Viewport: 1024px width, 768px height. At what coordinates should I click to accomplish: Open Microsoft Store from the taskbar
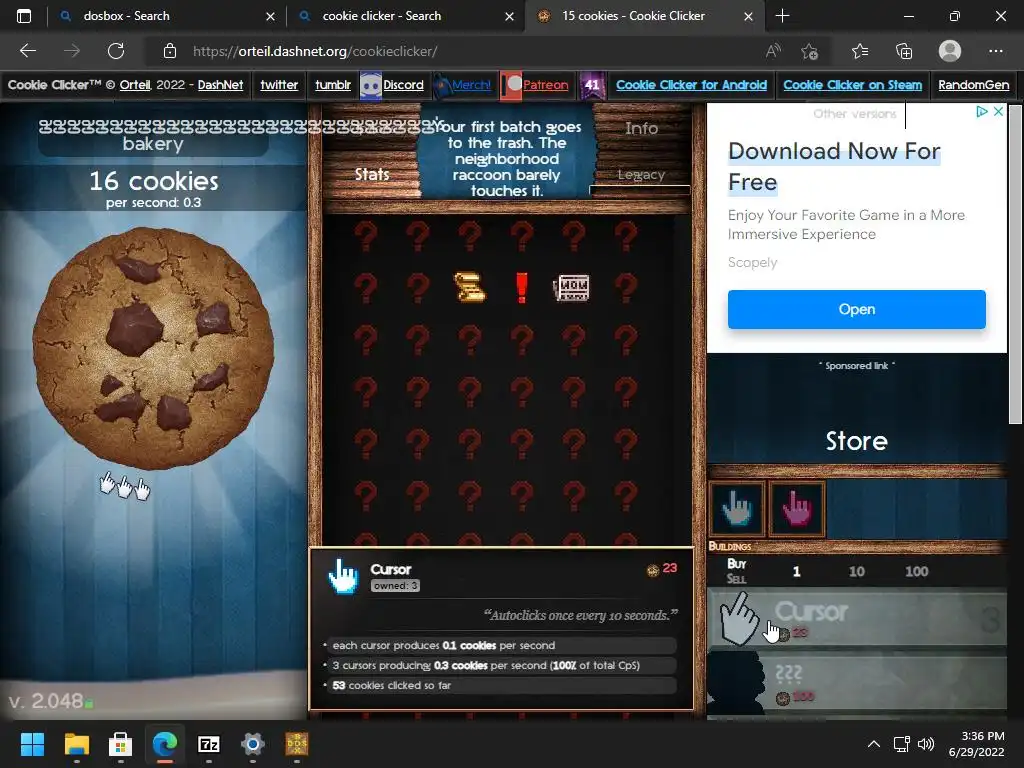pos(120,744)
